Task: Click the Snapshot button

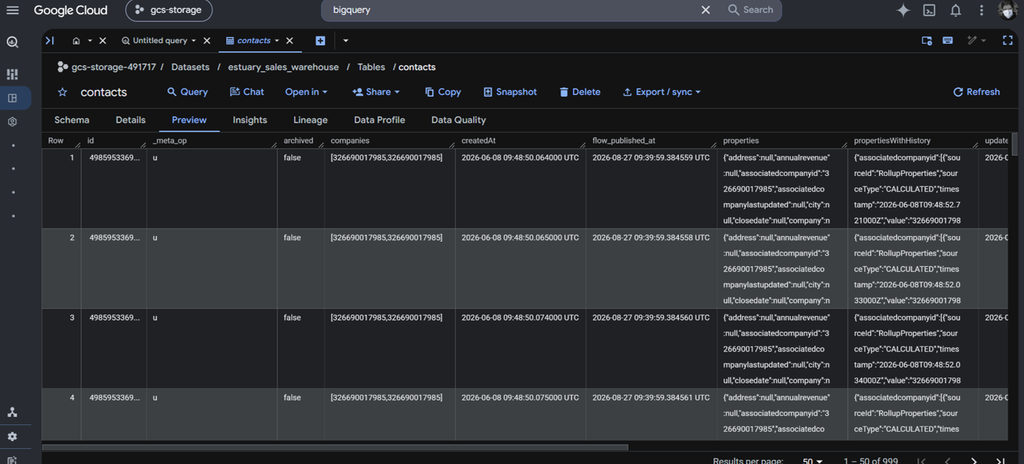Action: point(510,92)
